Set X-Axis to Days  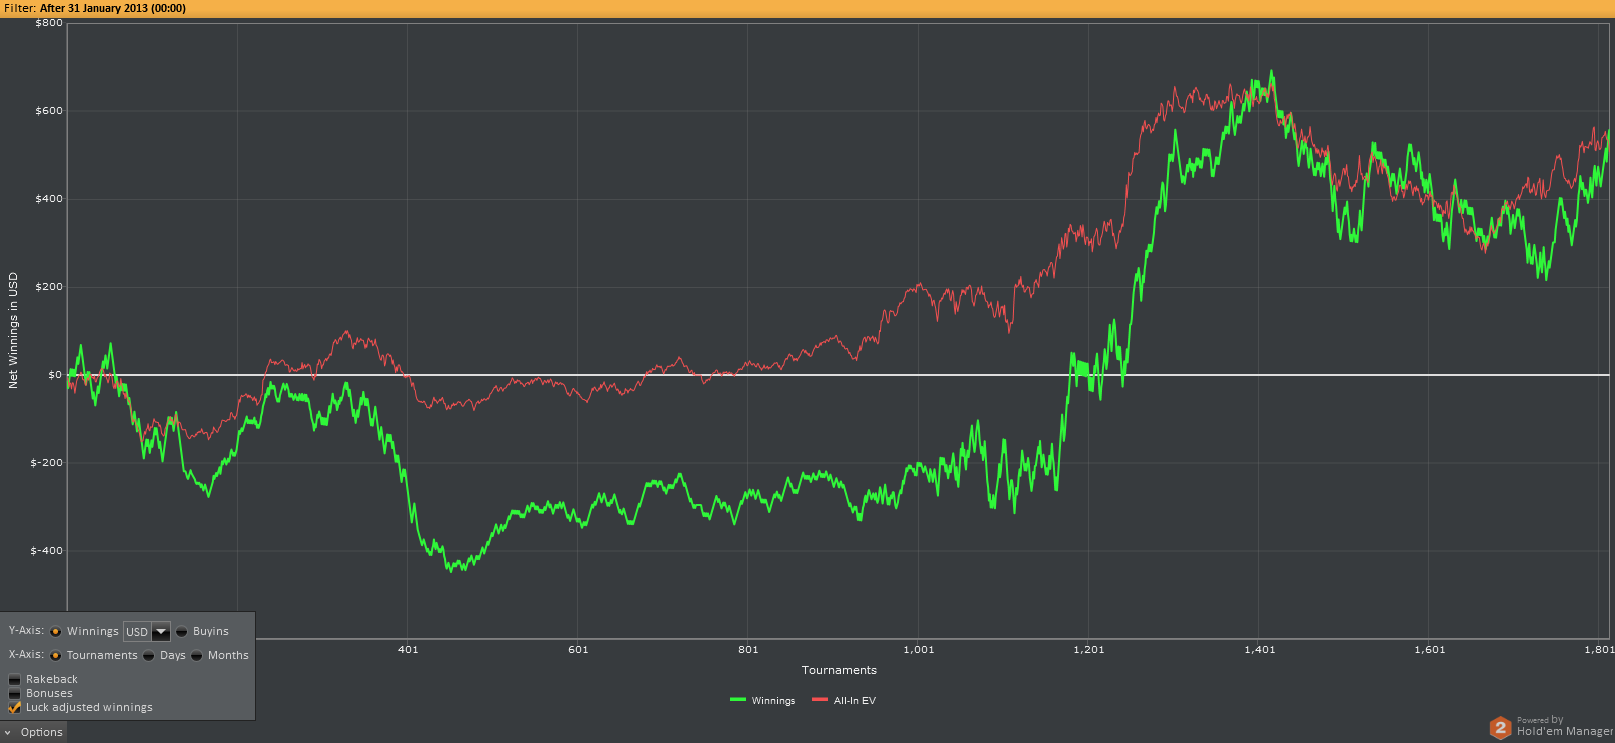(149, 655)
